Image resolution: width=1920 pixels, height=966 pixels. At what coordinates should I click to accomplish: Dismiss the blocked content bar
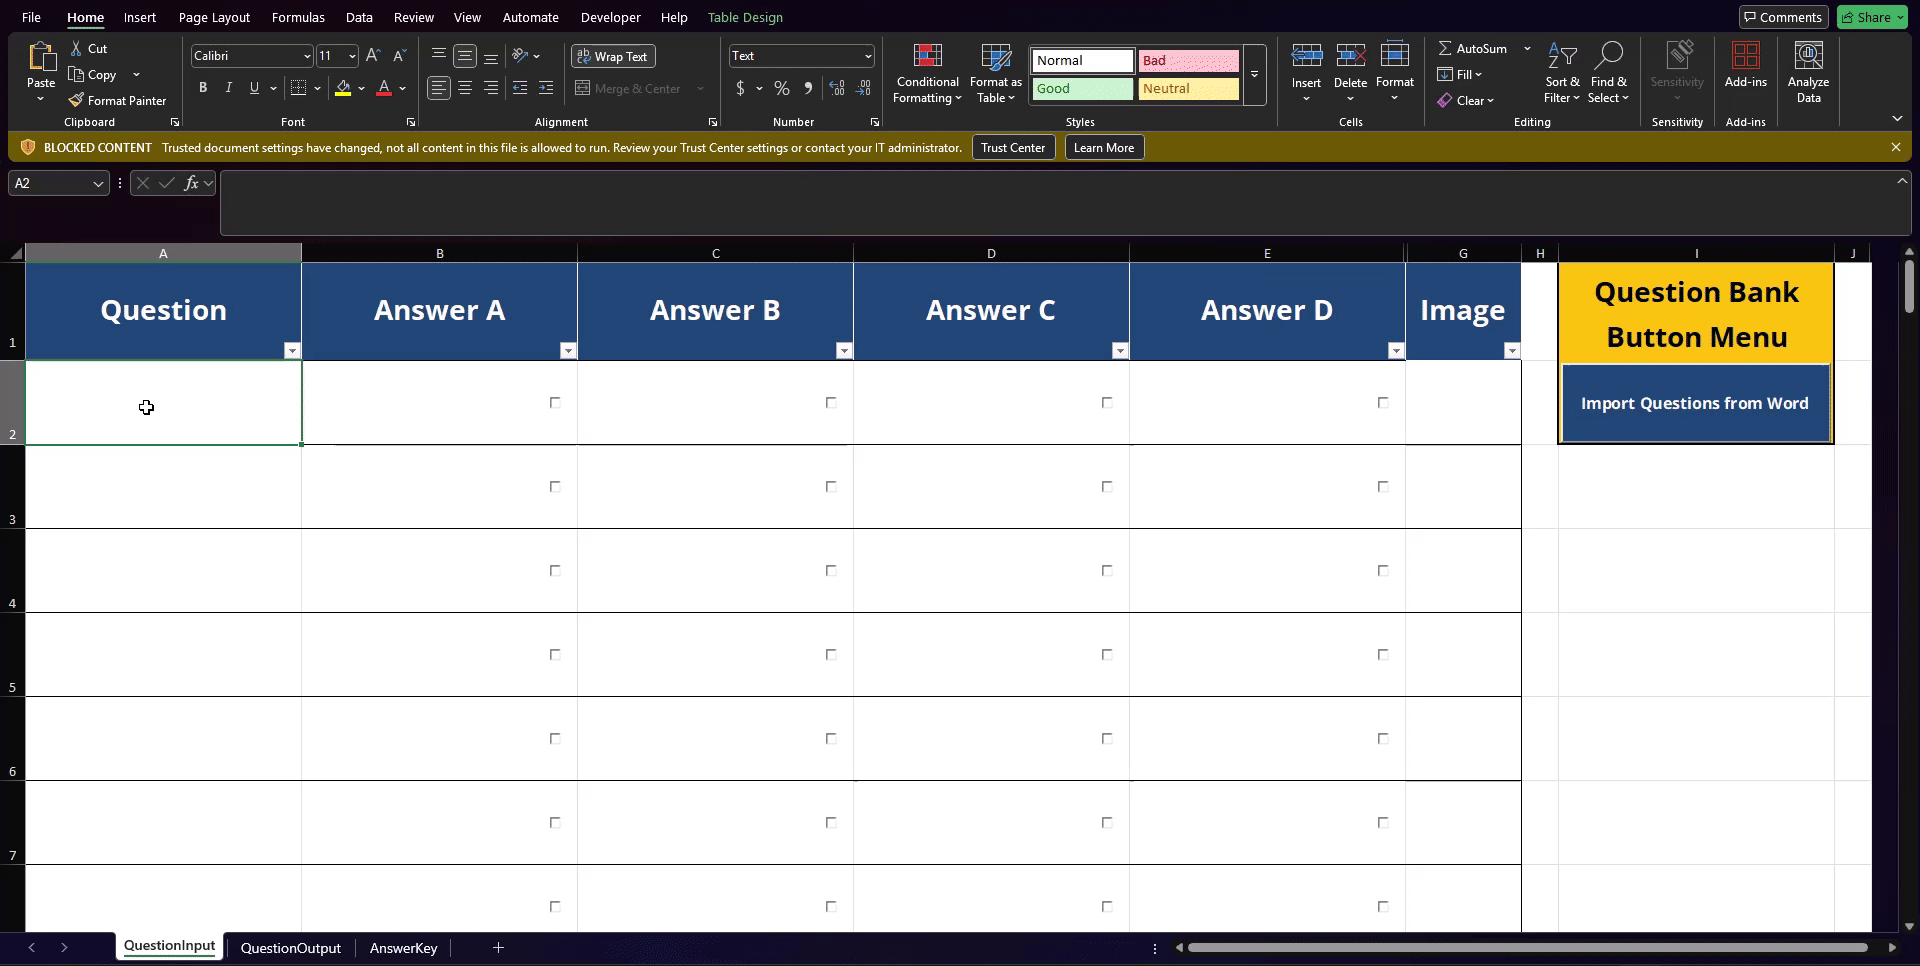click(1896, 147)
